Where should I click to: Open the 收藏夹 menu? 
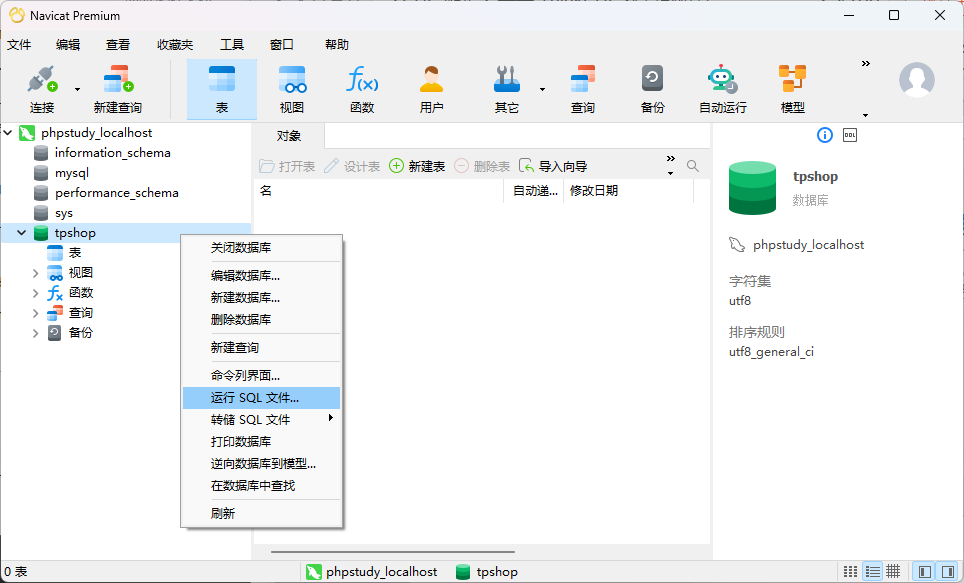click(175, 44)
